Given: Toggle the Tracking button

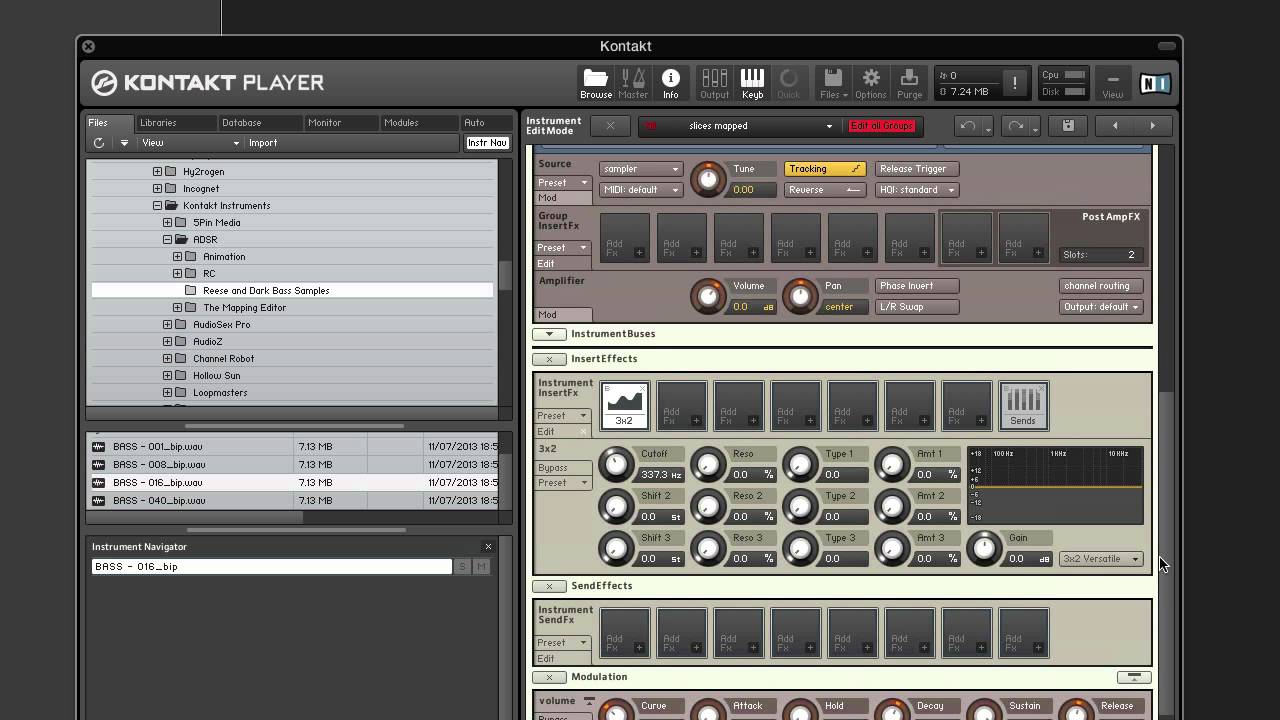Looking at the screenshot, I should (824, 169).
